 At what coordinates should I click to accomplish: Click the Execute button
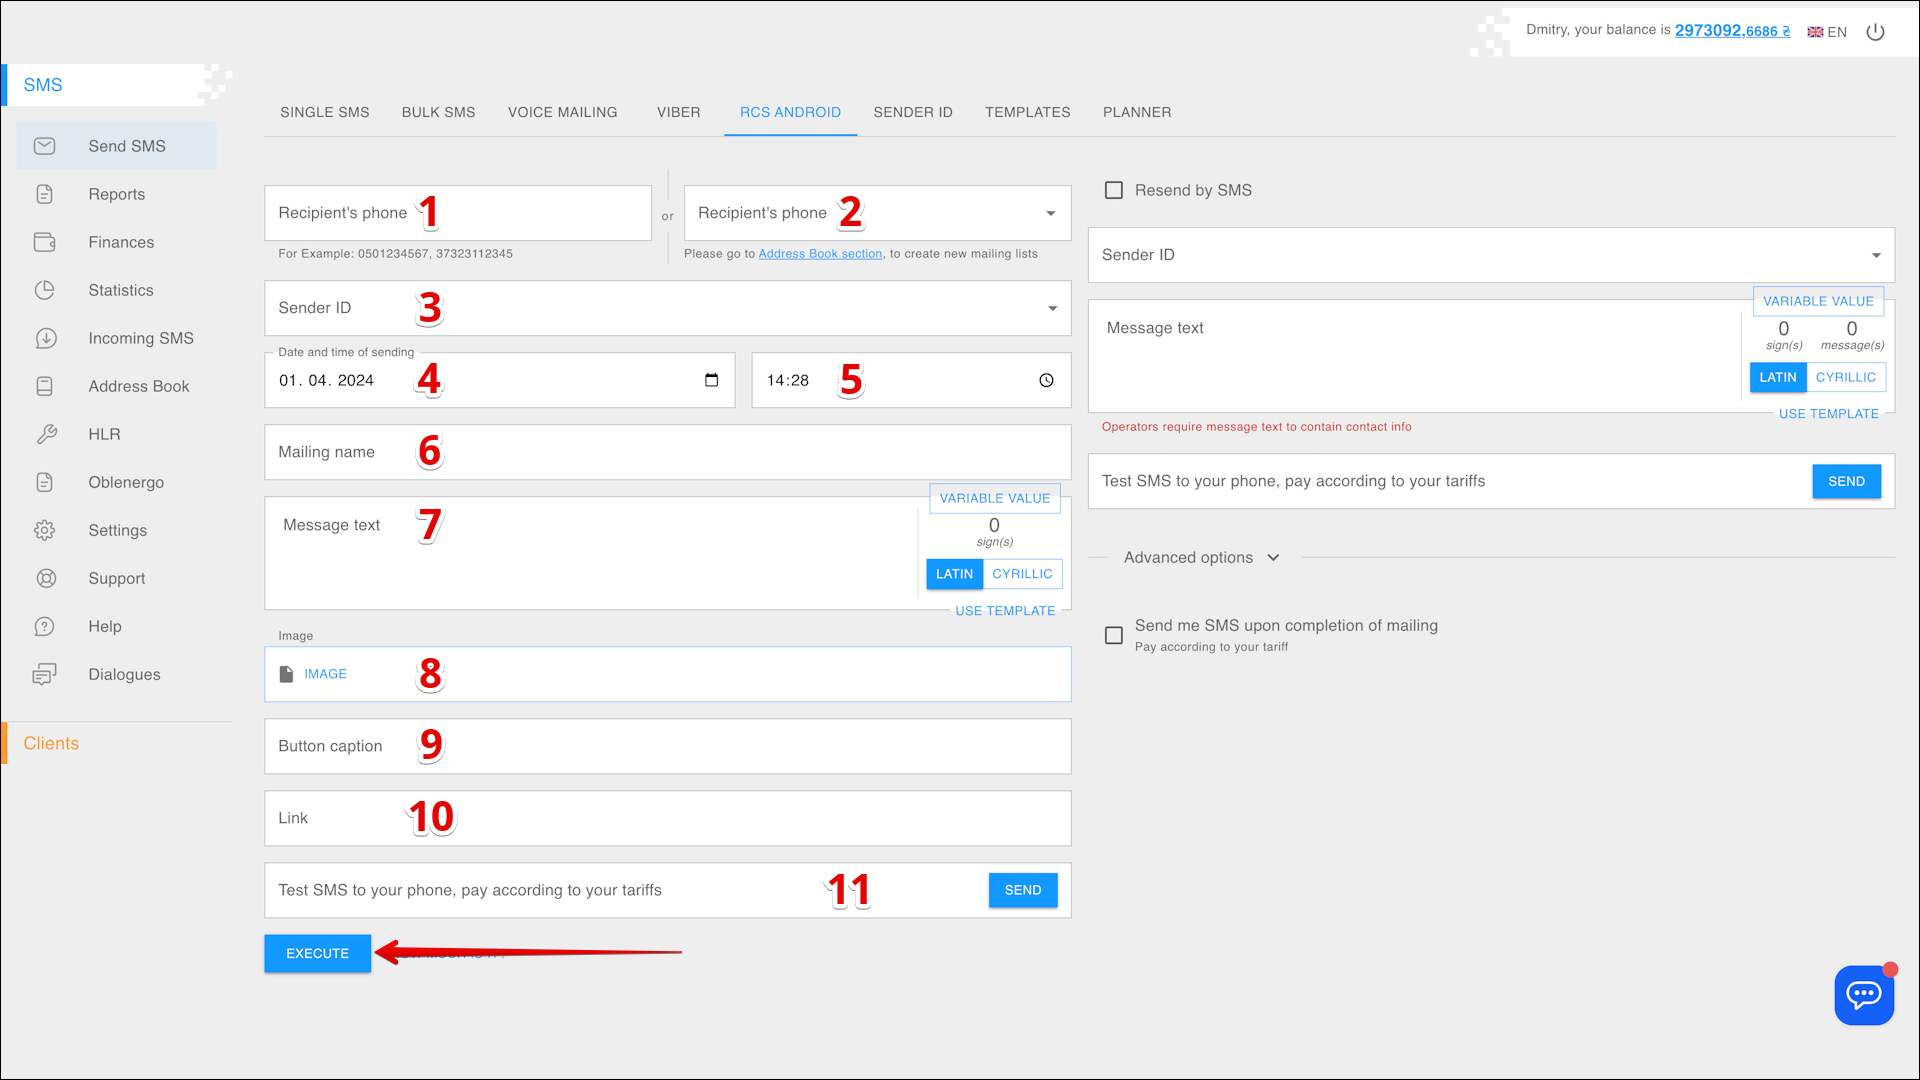[317, 953]
